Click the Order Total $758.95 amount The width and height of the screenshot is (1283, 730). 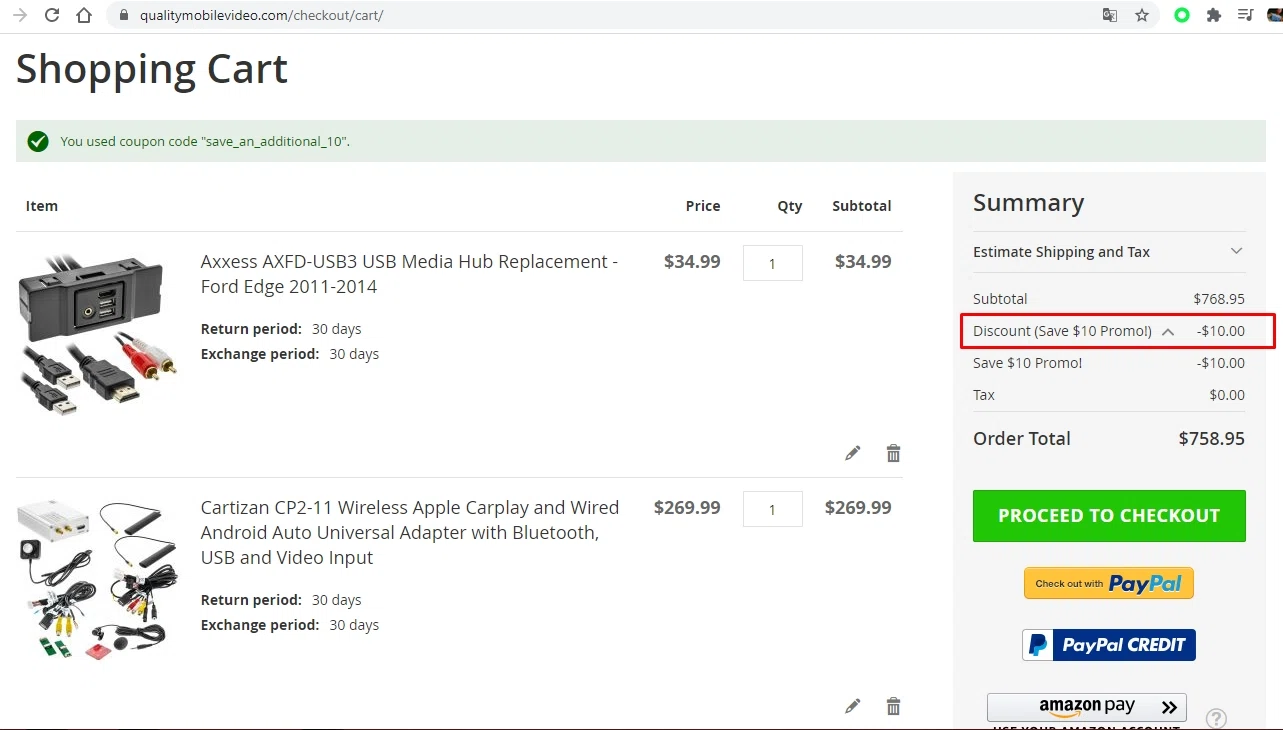tap(1211, 438)
